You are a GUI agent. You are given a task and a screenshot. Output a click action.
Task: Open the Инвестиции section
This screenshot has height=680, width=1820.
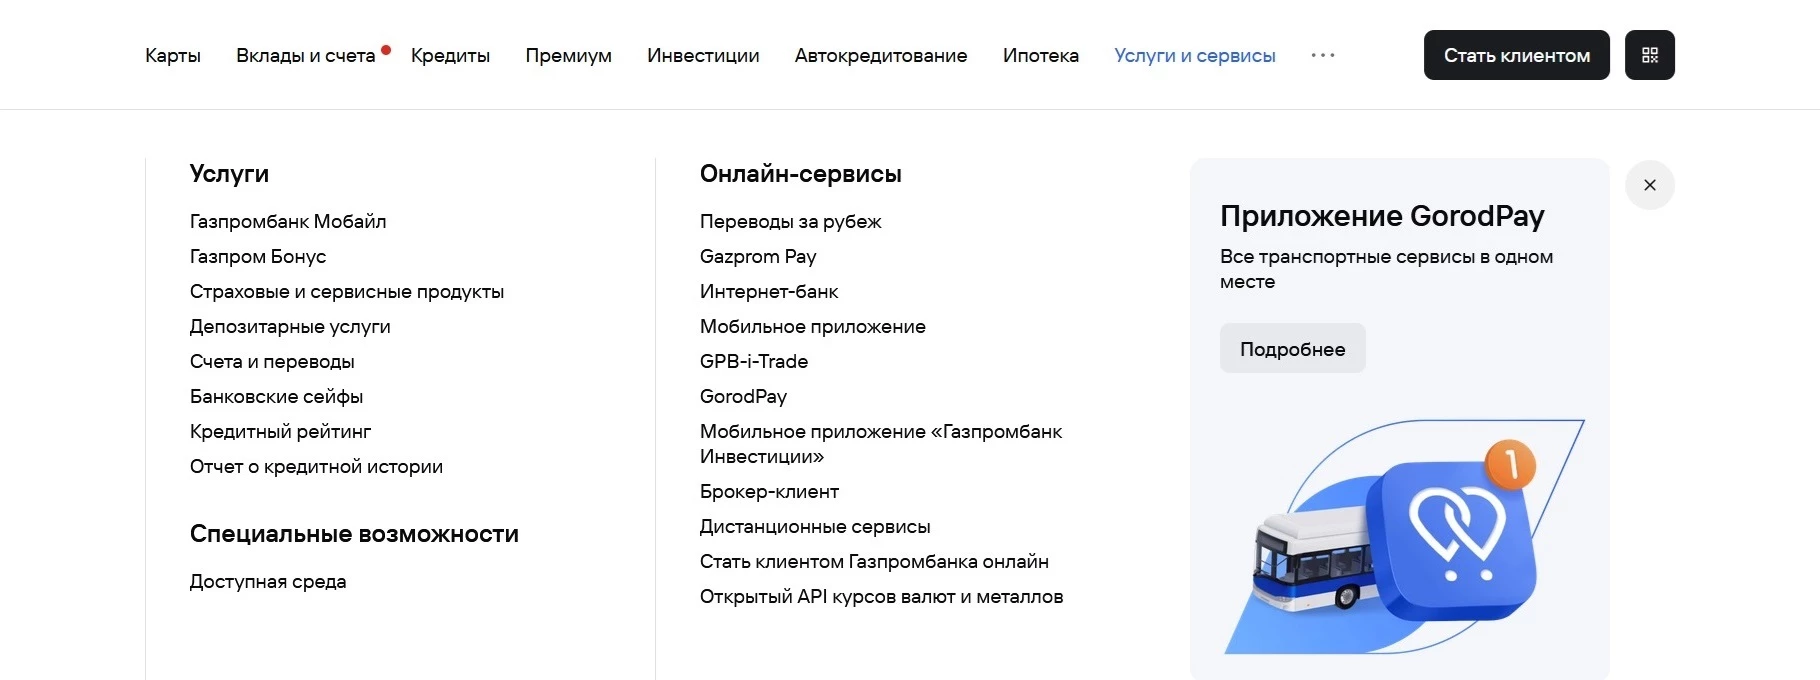tap(703, 56)
